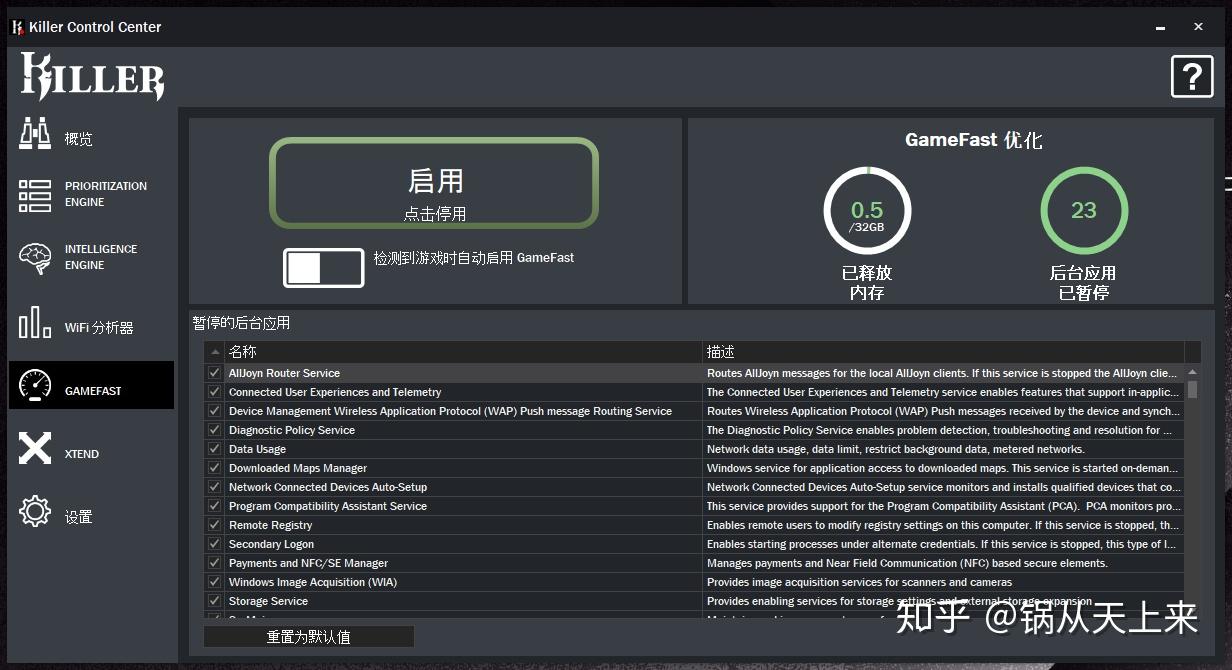This screenshot has height=670, width=1232.
Task: Switch to PRIORITIZATION ENGINE tab label
Action: point(106,194)
